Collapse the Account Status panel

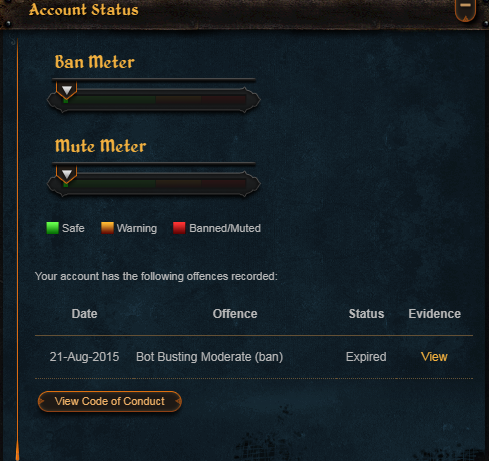point(465,10)
